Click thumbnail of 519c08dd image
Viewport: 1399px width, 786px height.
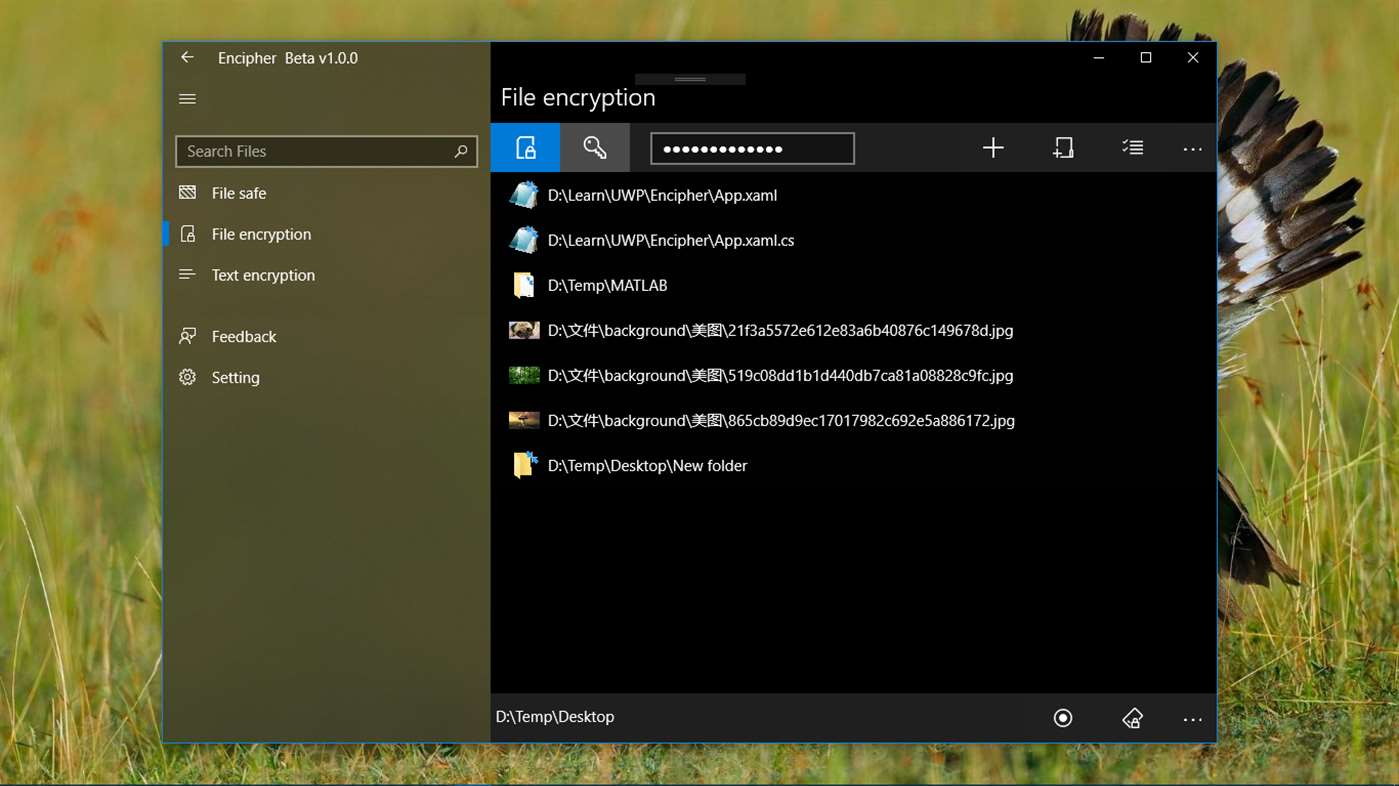(x=524, y=375)
